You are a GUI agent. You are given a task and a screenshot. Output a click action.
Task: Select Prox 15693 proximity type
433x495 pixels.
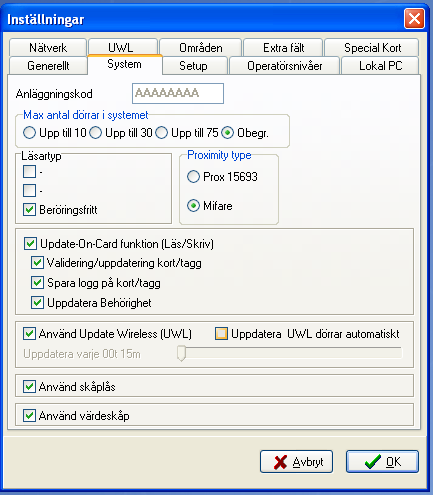click(193, 176)
